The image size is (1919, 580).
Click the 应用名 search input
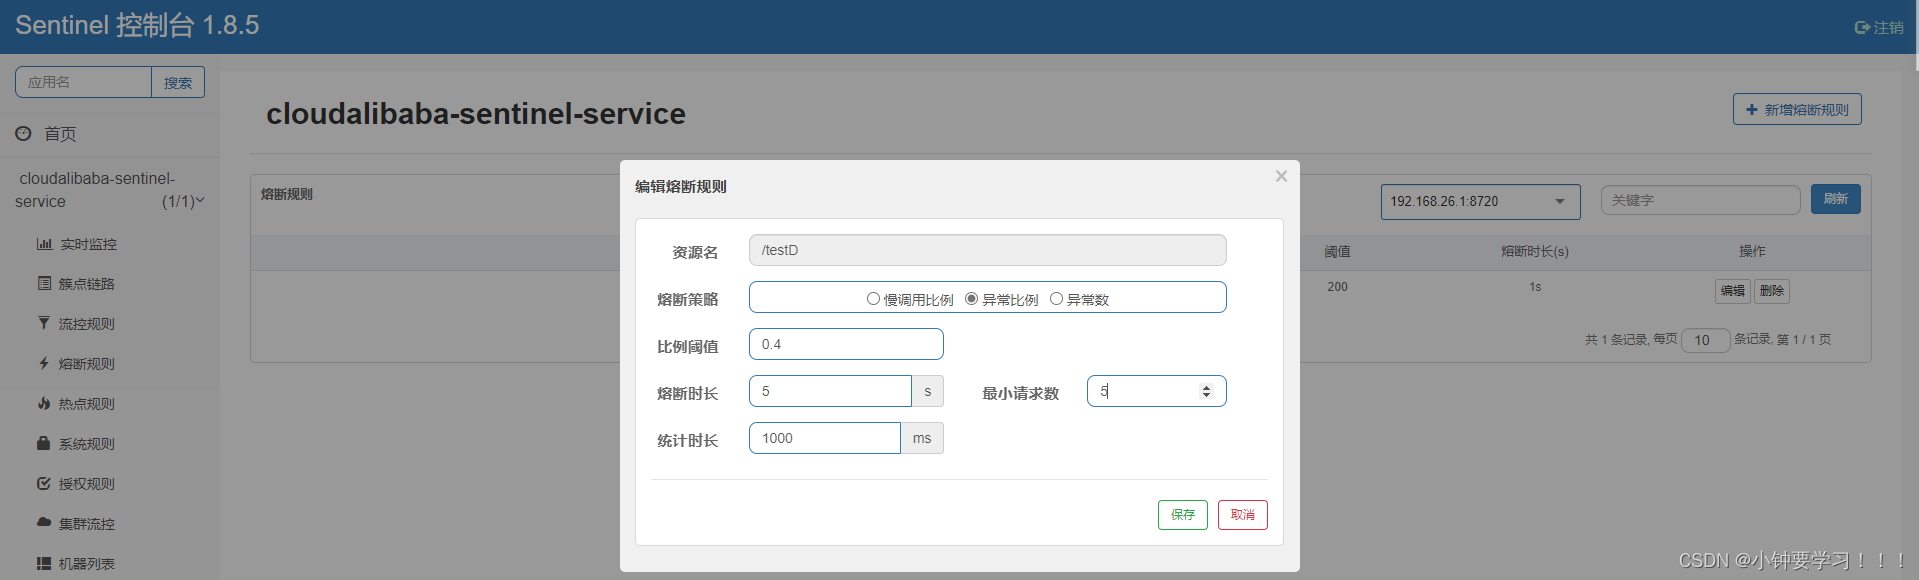pyautogui.click(x=83, y=82)
